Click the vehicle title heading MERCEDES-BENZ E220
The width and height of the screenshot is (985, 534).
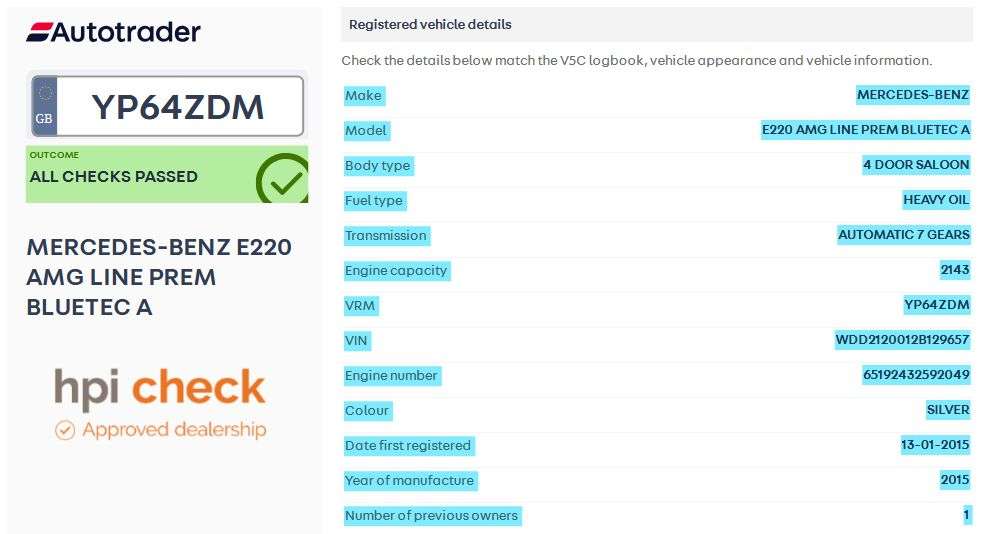159,276
